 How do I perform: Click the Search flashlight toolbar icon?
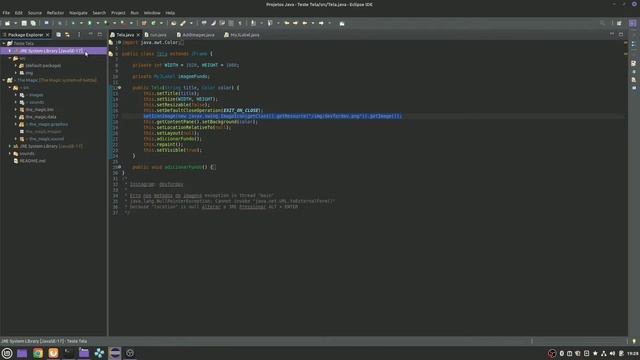[183, 23]
